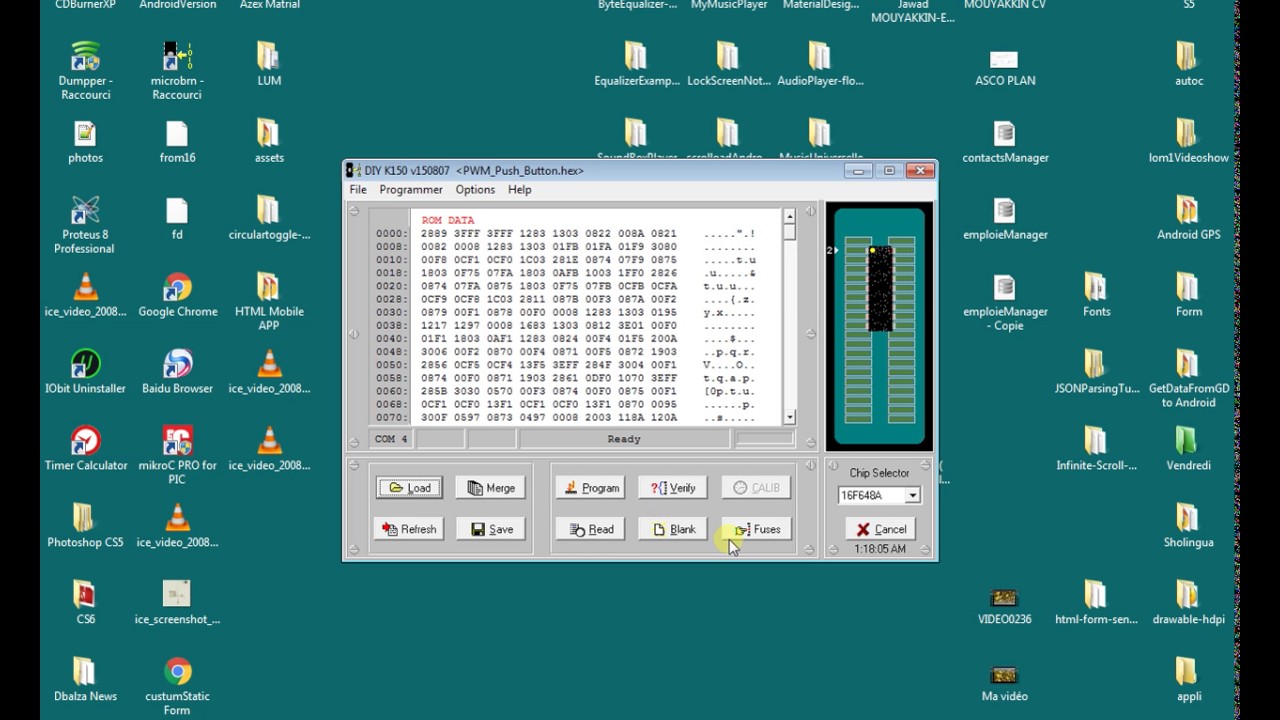Start chip programming with Program button
The height and width of the screenshot is (720, 1280).
click(x=591, y=488)
